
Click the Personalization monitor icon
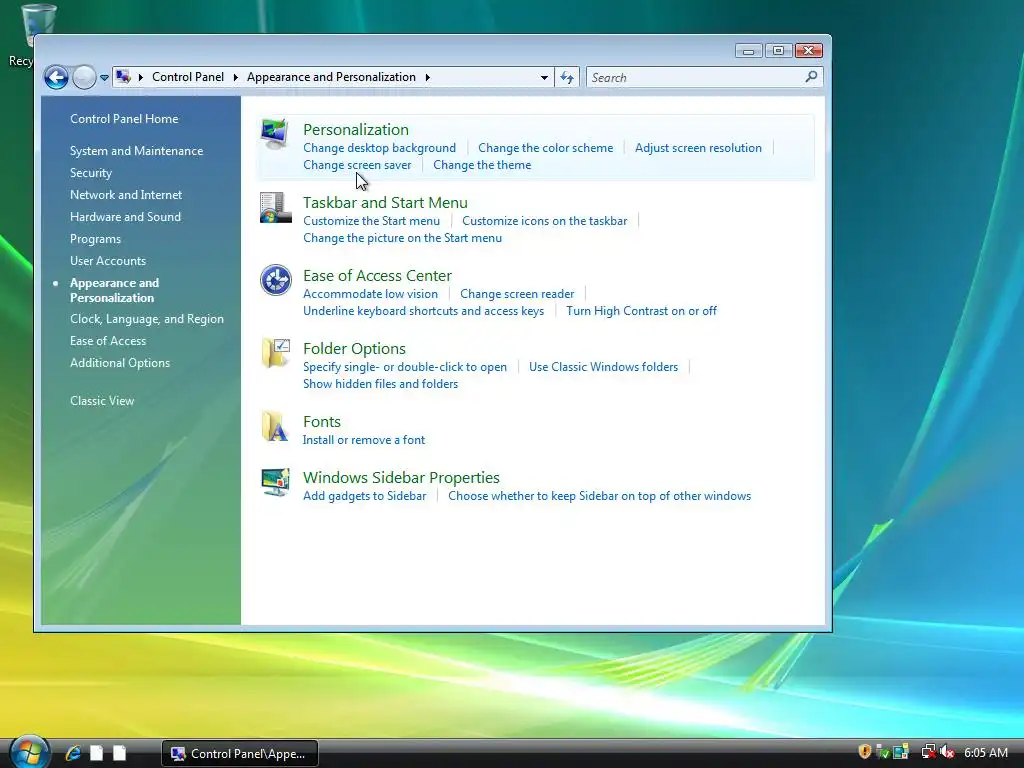tap(274, 133)
